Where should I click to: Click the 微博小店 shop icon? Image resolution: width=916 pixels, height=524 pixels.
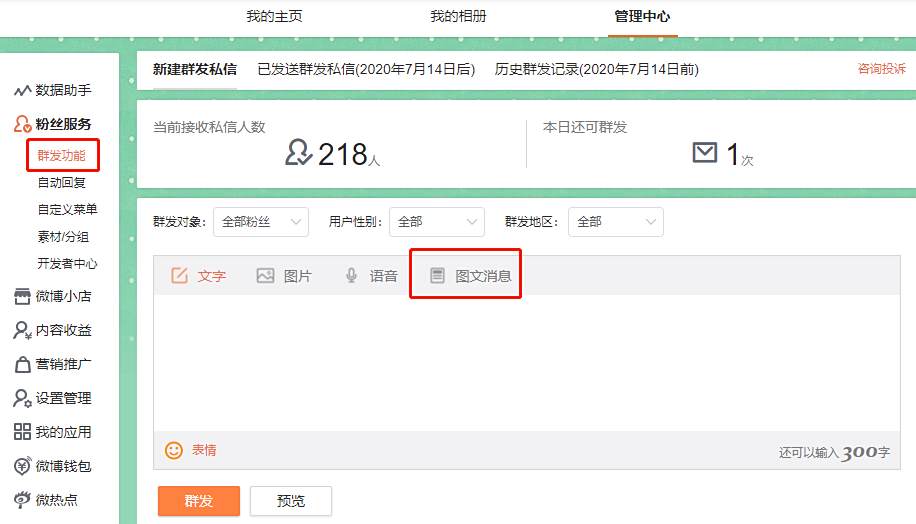point(22,296)
